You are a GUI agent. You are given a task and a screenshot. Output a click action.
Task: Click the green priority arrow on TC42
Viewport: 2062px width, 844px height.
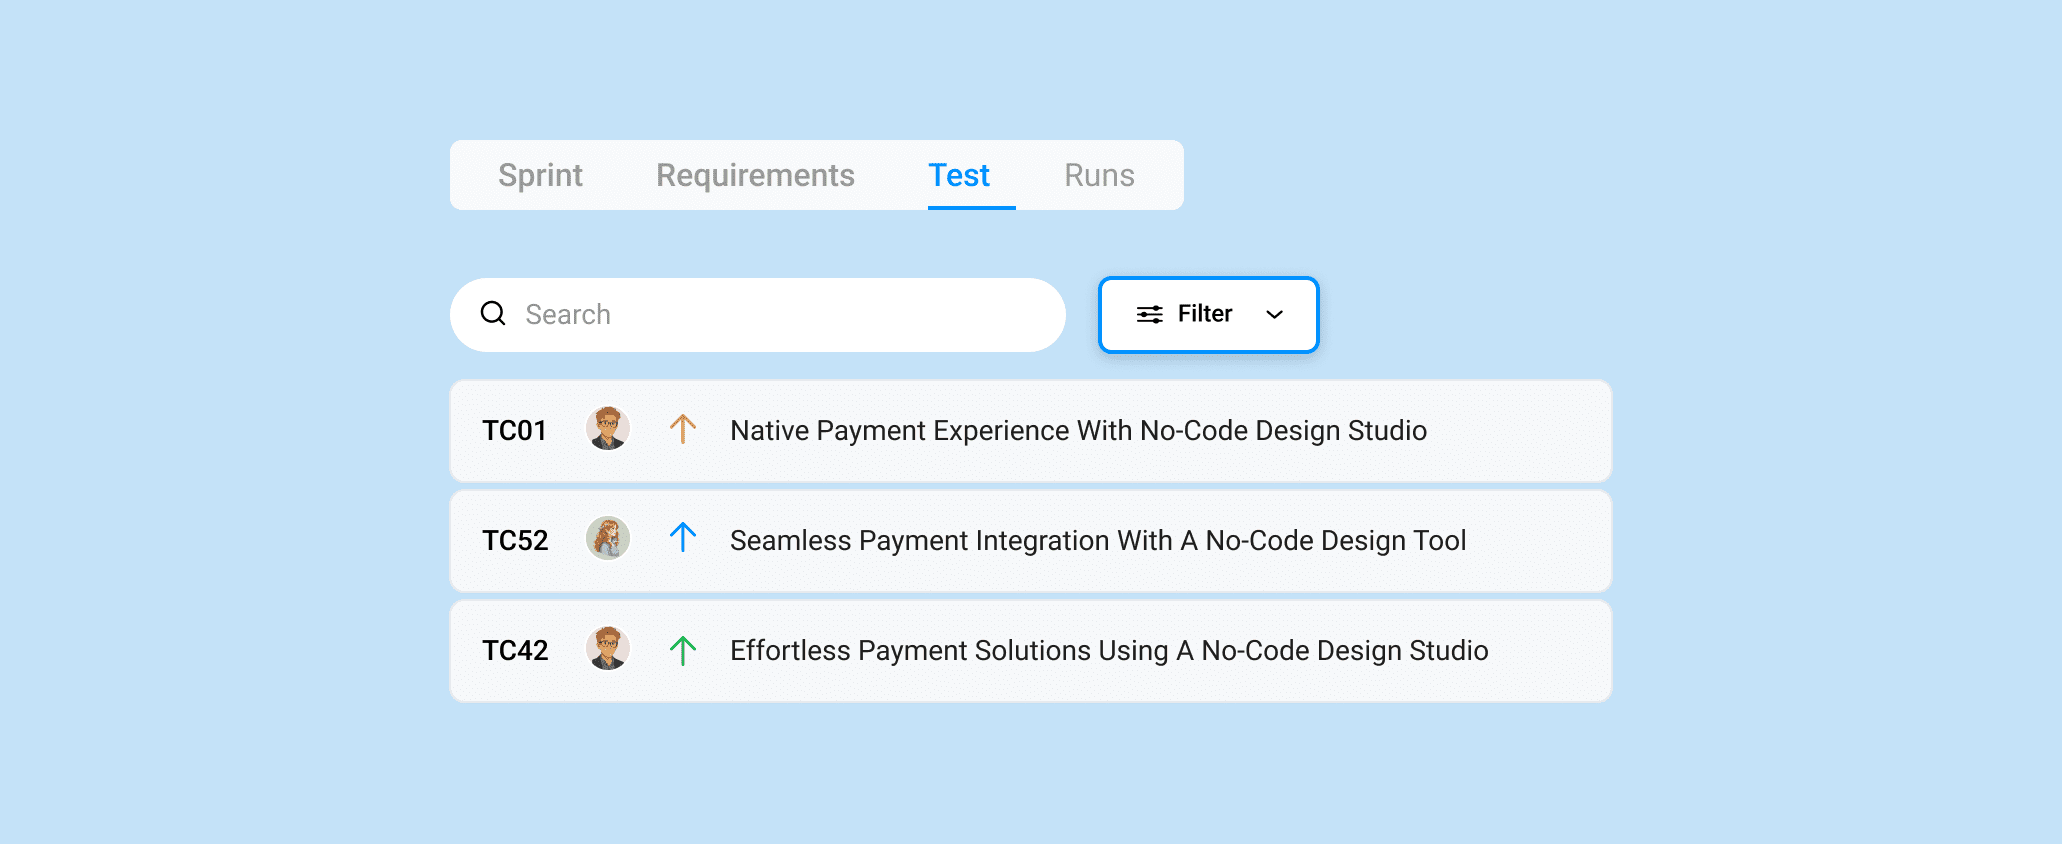(683, 651)
